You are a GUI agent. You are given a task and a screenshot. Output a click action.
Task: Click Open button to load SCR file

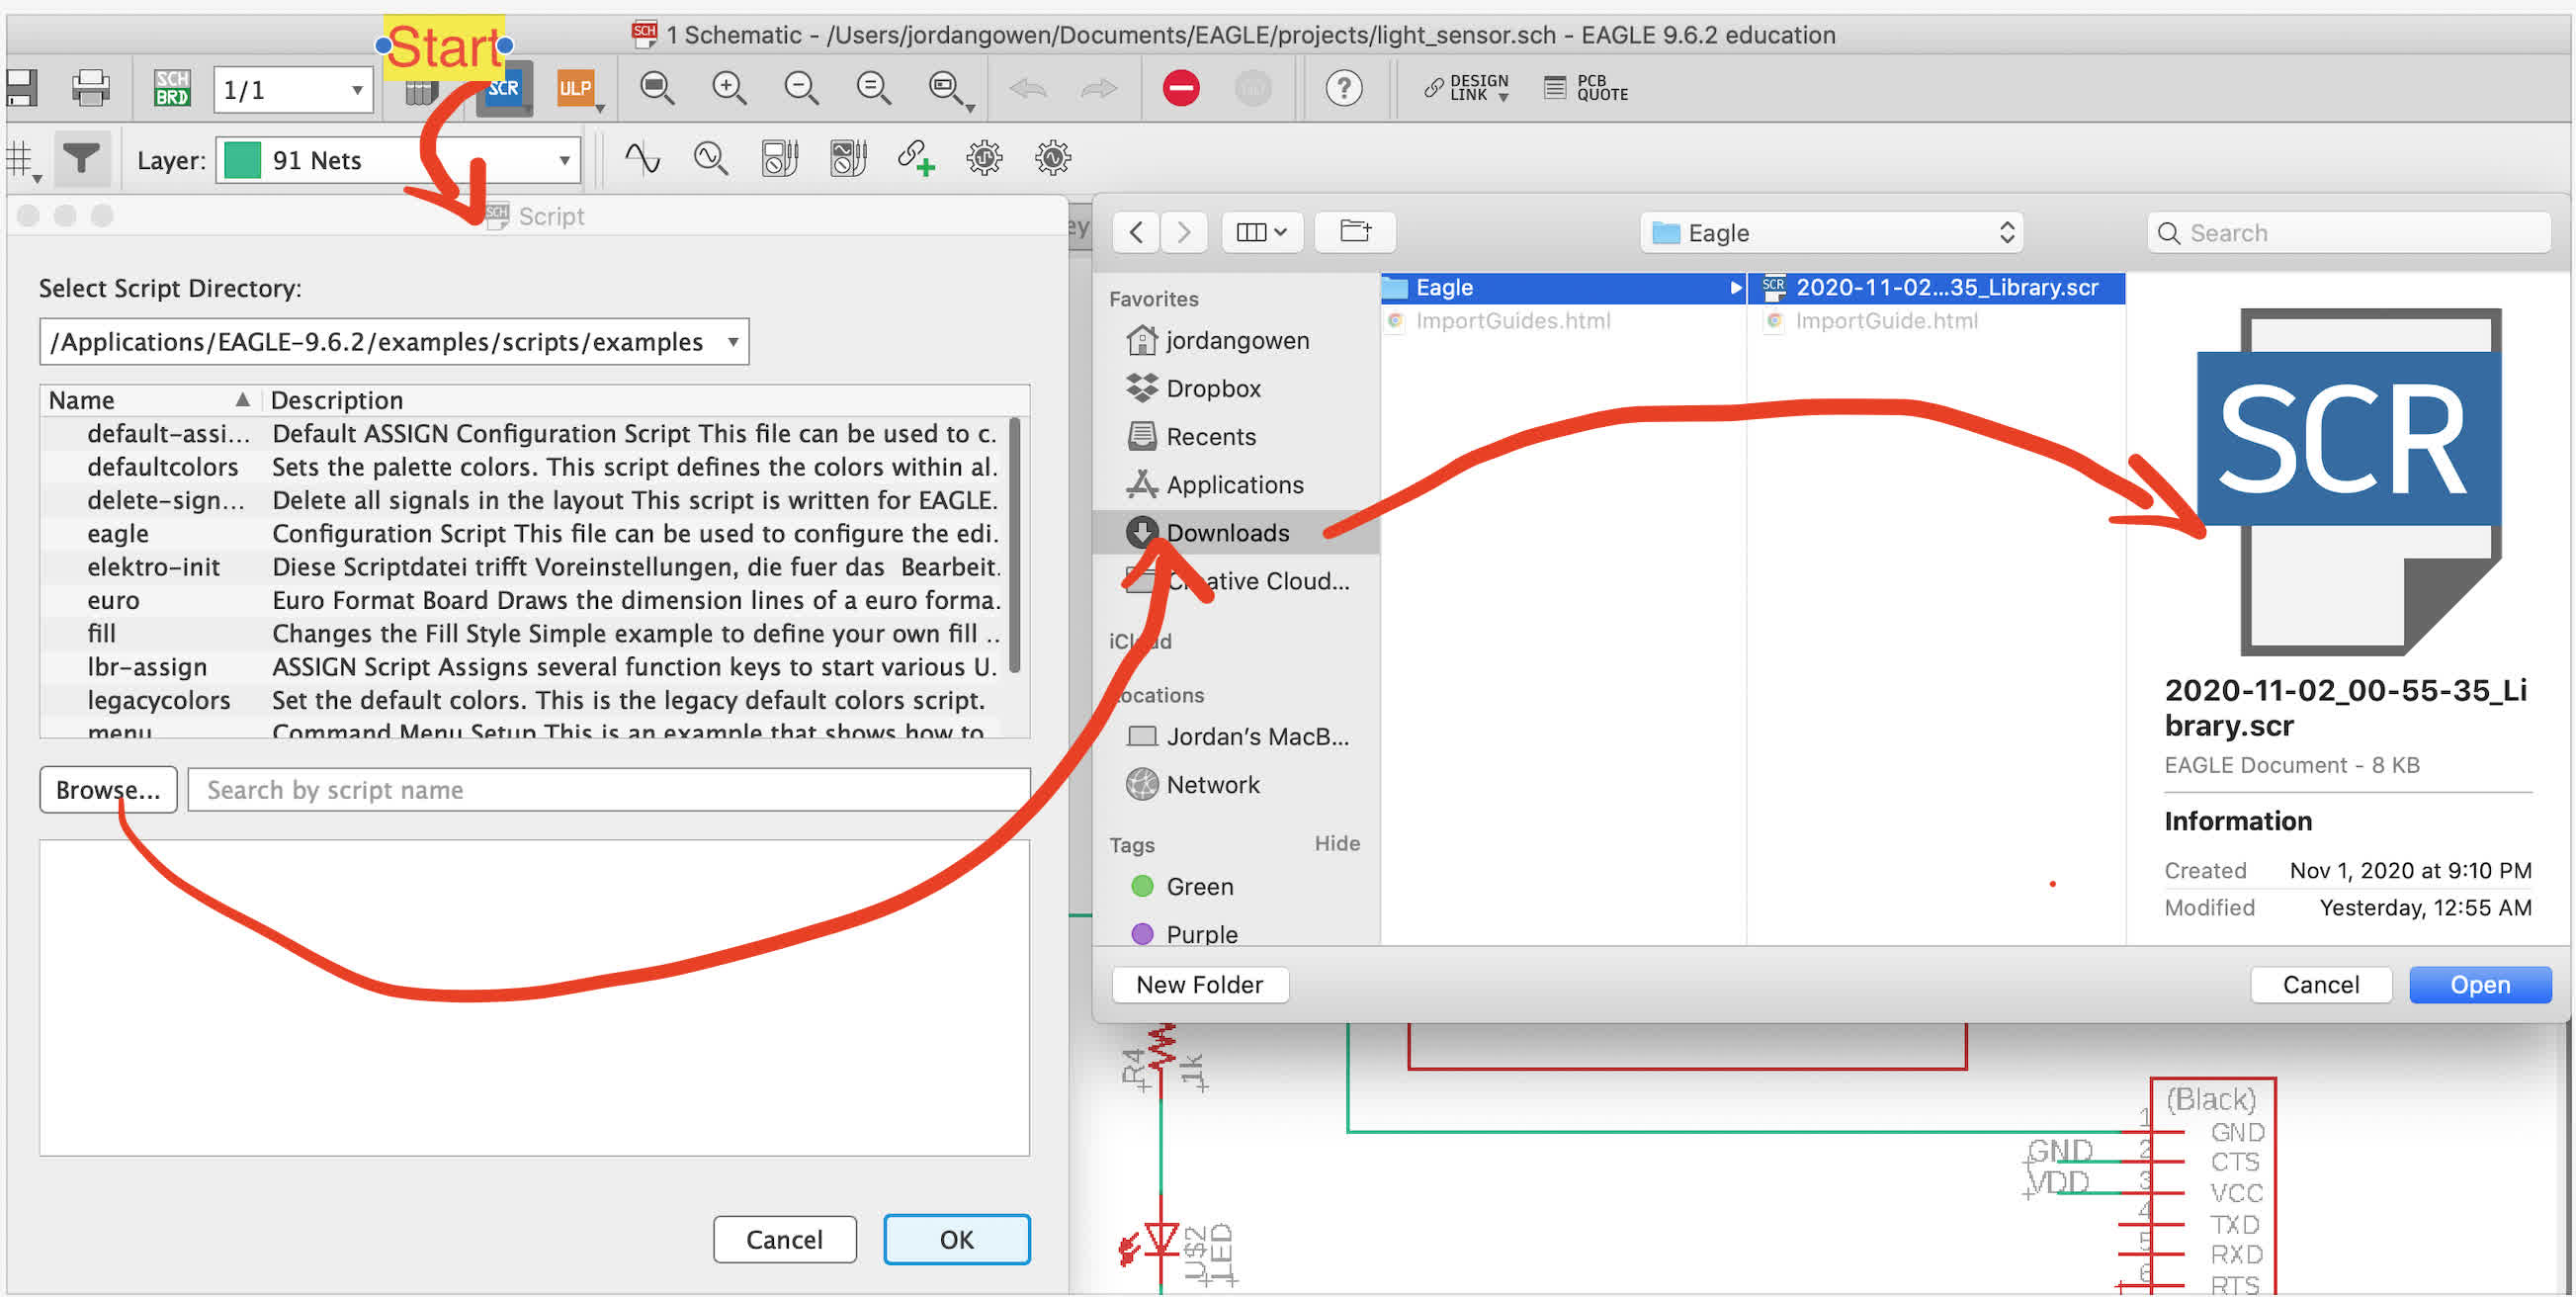click(x=2478, y=983)
